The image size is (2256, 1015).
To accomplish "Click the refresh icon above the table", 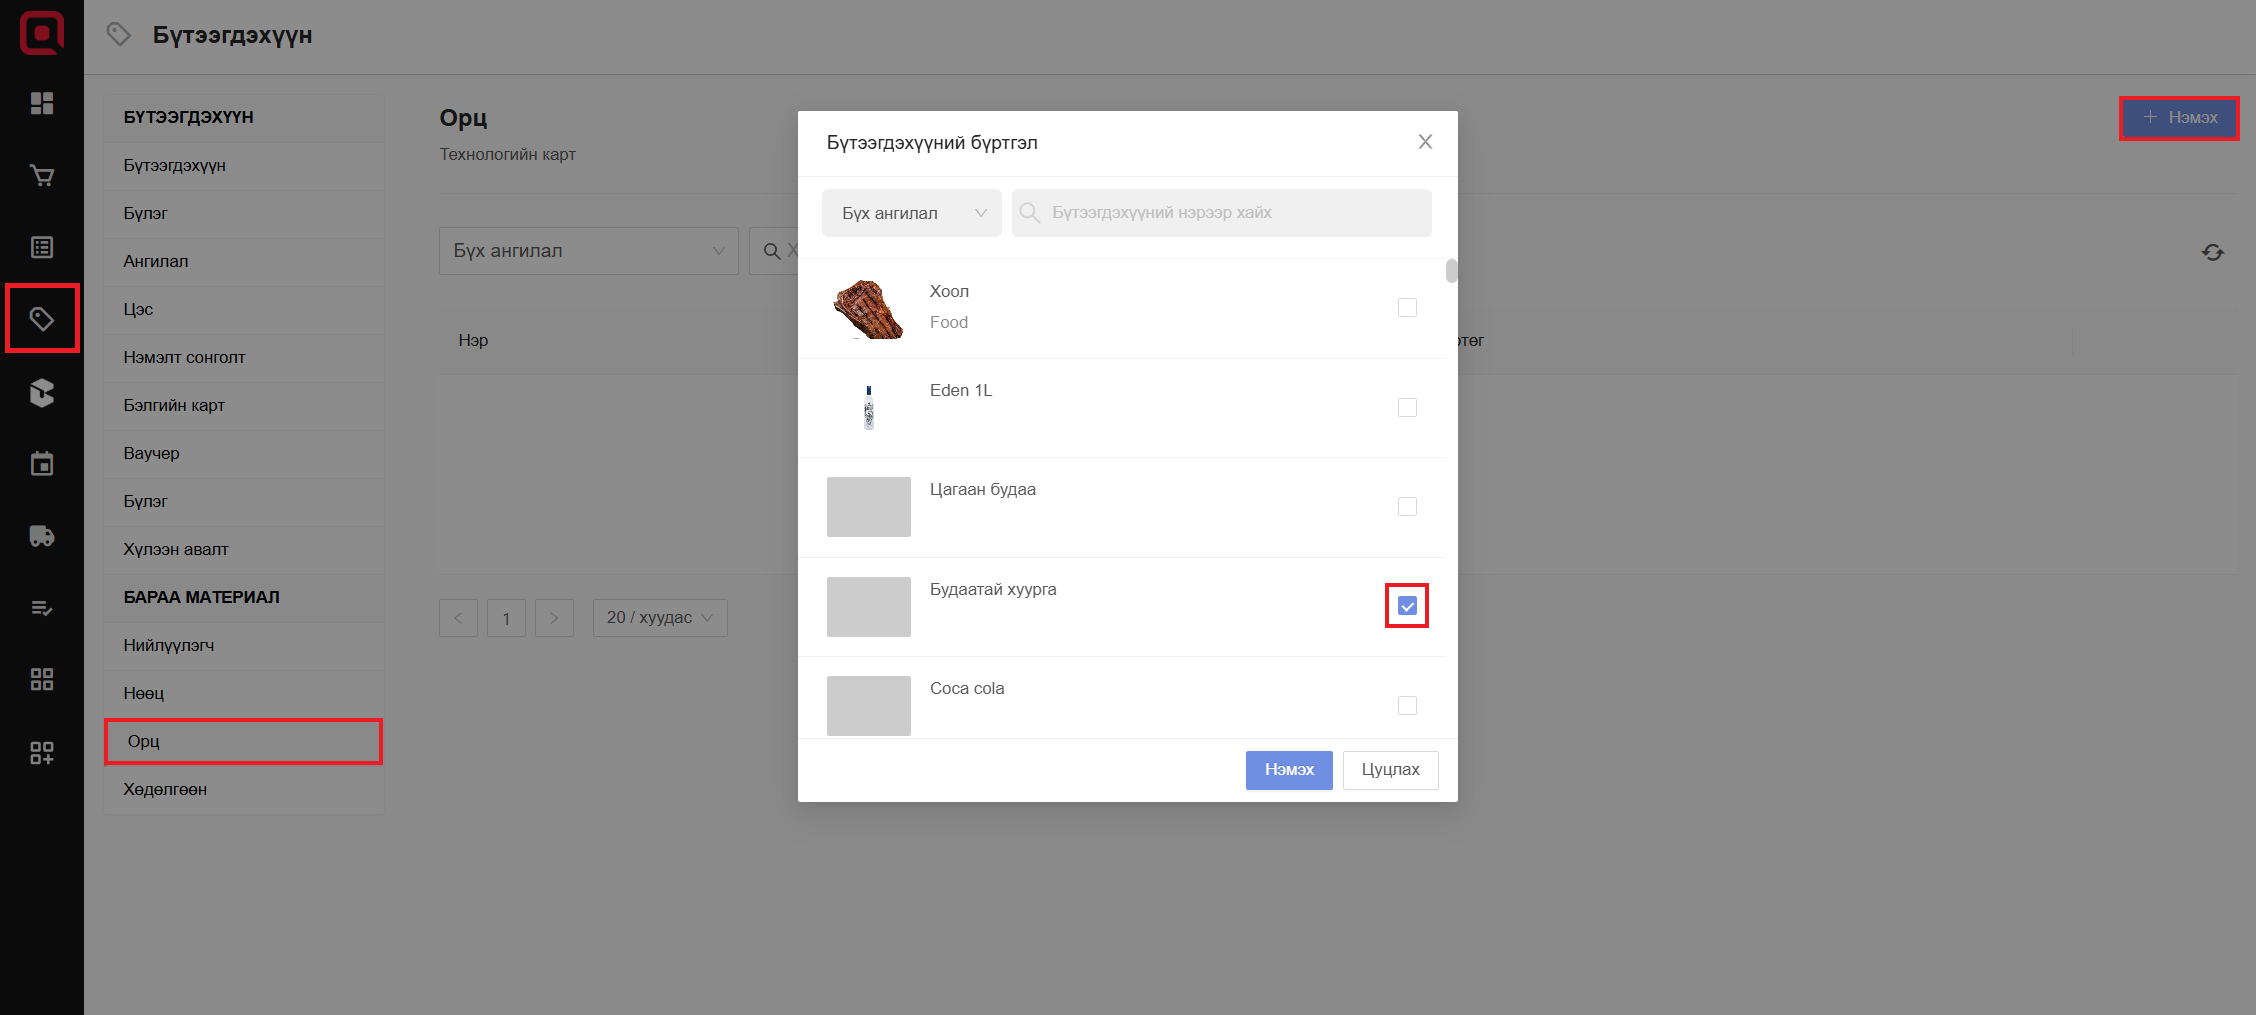I will [2212, 253].
